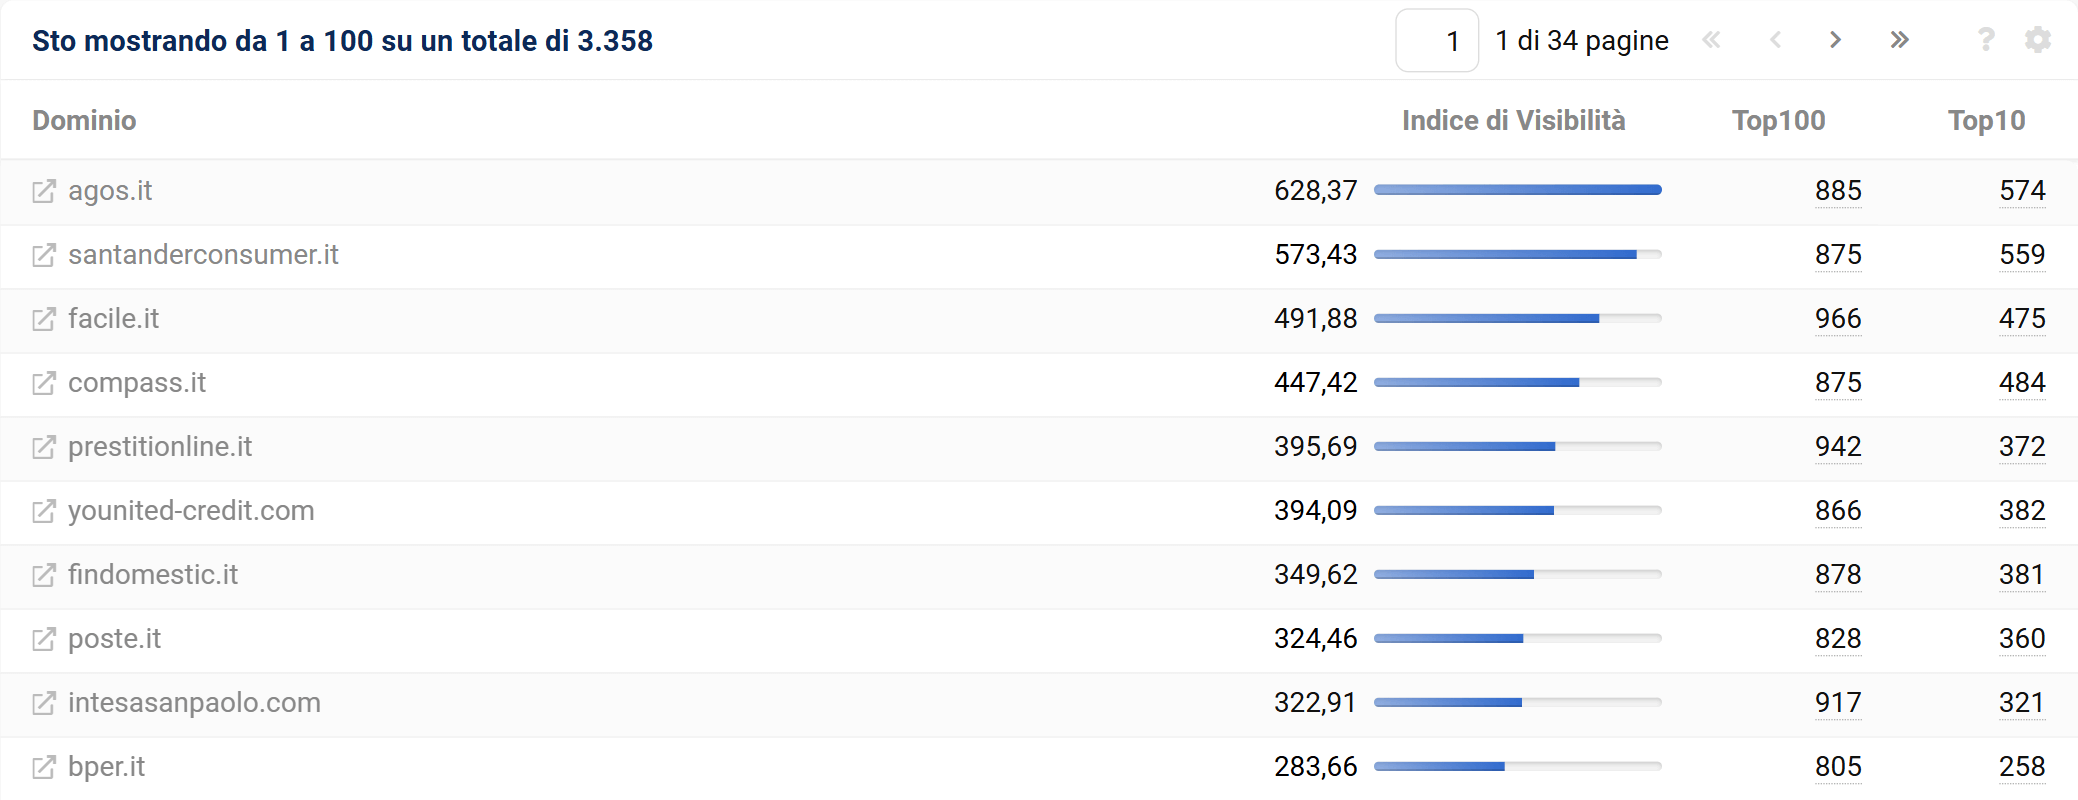This screenshot has height=800, width=2078.
Task: Open santanderconsumer.it domain link
Action: pyautogui.click(x=203, y=255)
